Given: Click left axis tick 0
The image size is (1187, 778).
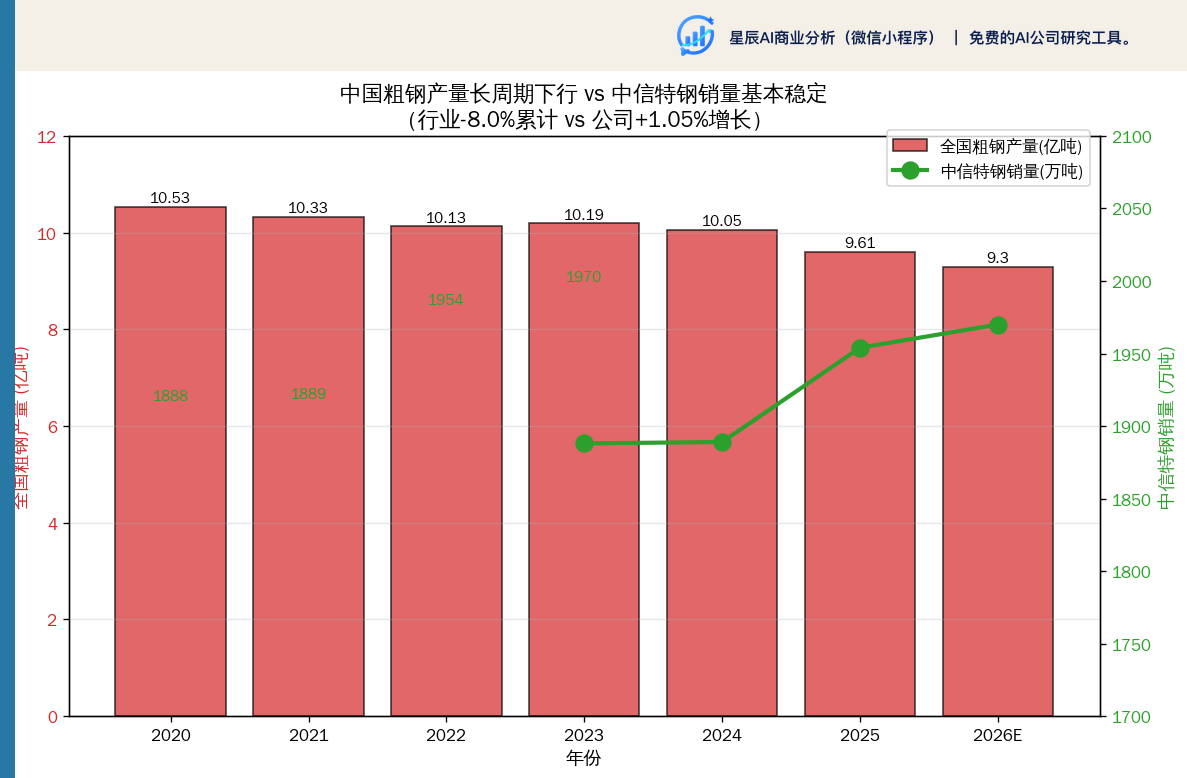Looking at the screenshot, I should pos(52,717).
